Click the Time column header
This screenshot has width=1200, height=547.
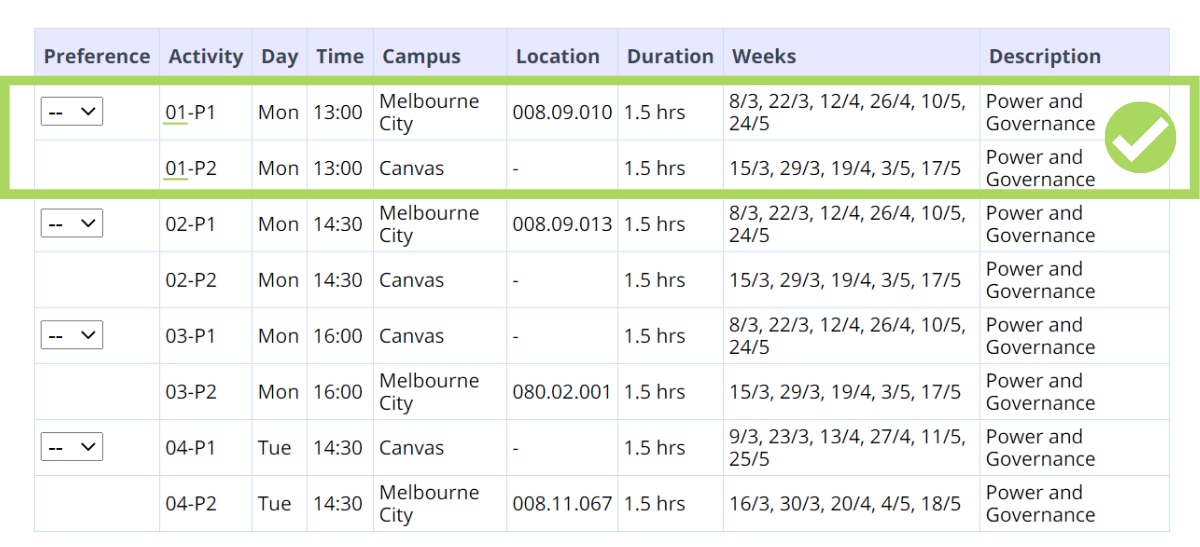340,57
